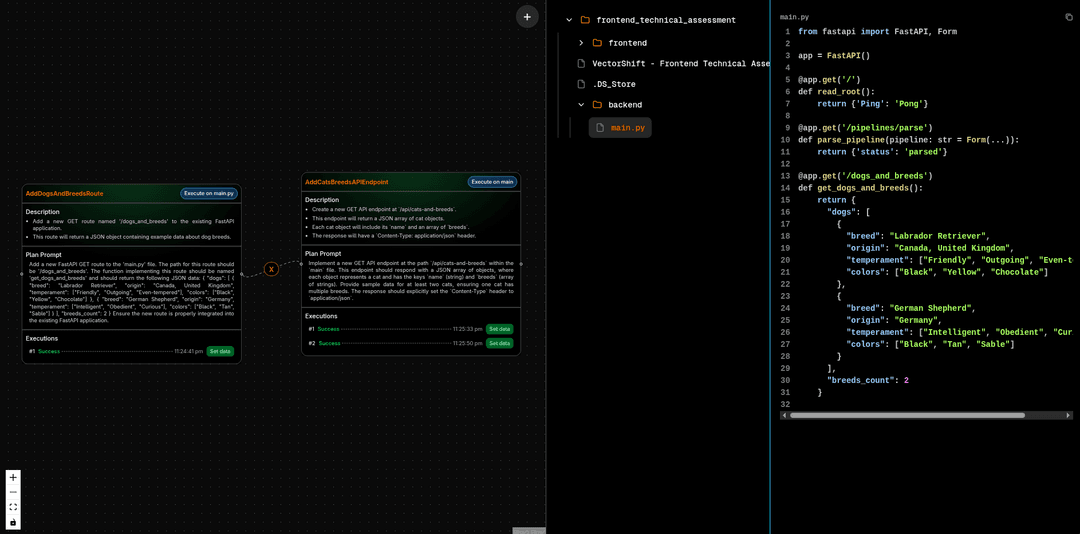This screenshot has width=1080, height=534.
Task: Click the .DS_Store file icon
Action: 581,84
